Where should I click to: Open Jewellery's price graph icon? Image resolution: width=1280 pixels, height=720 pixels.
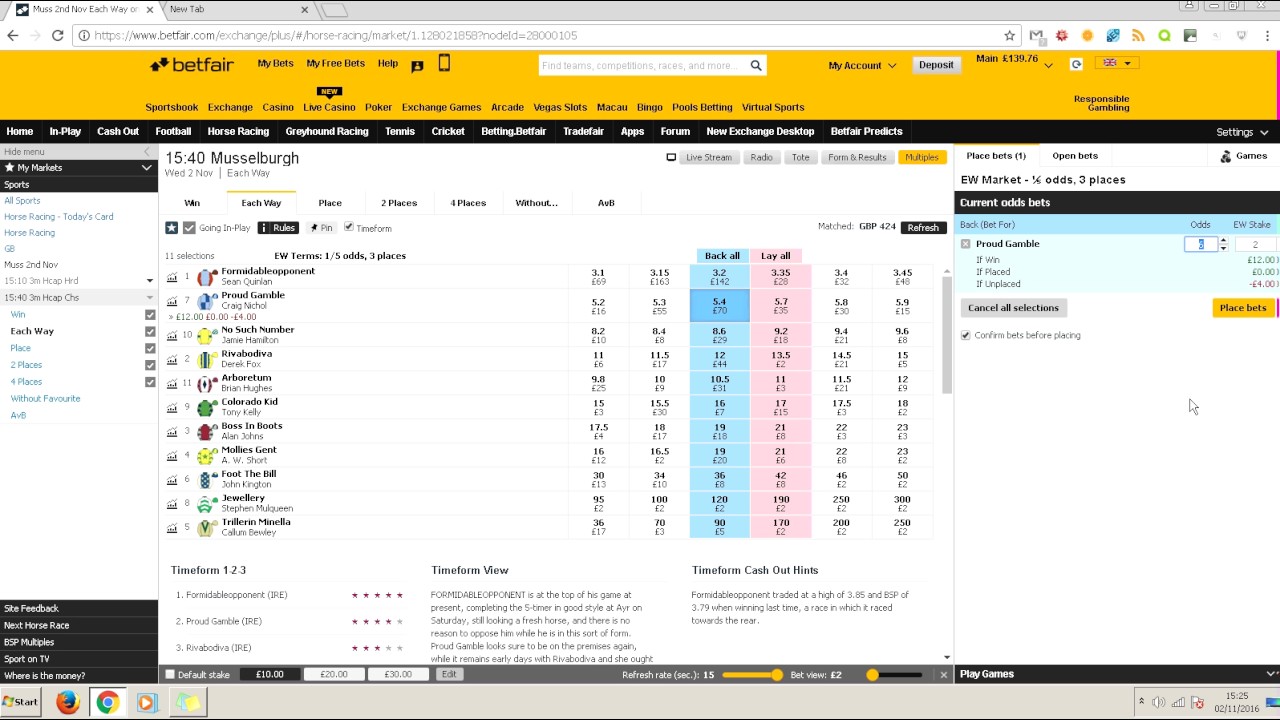tap(171, 504)
